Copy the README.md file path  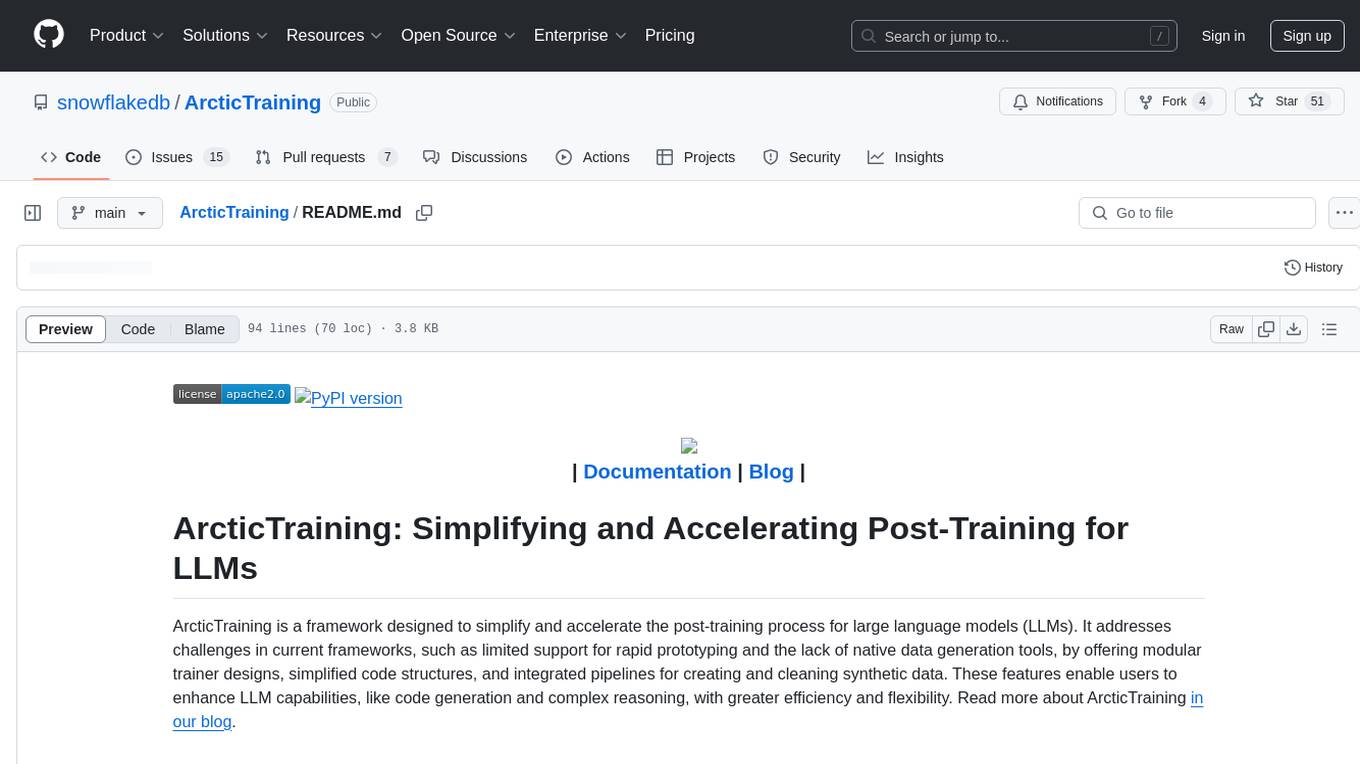tap(424, 213)
